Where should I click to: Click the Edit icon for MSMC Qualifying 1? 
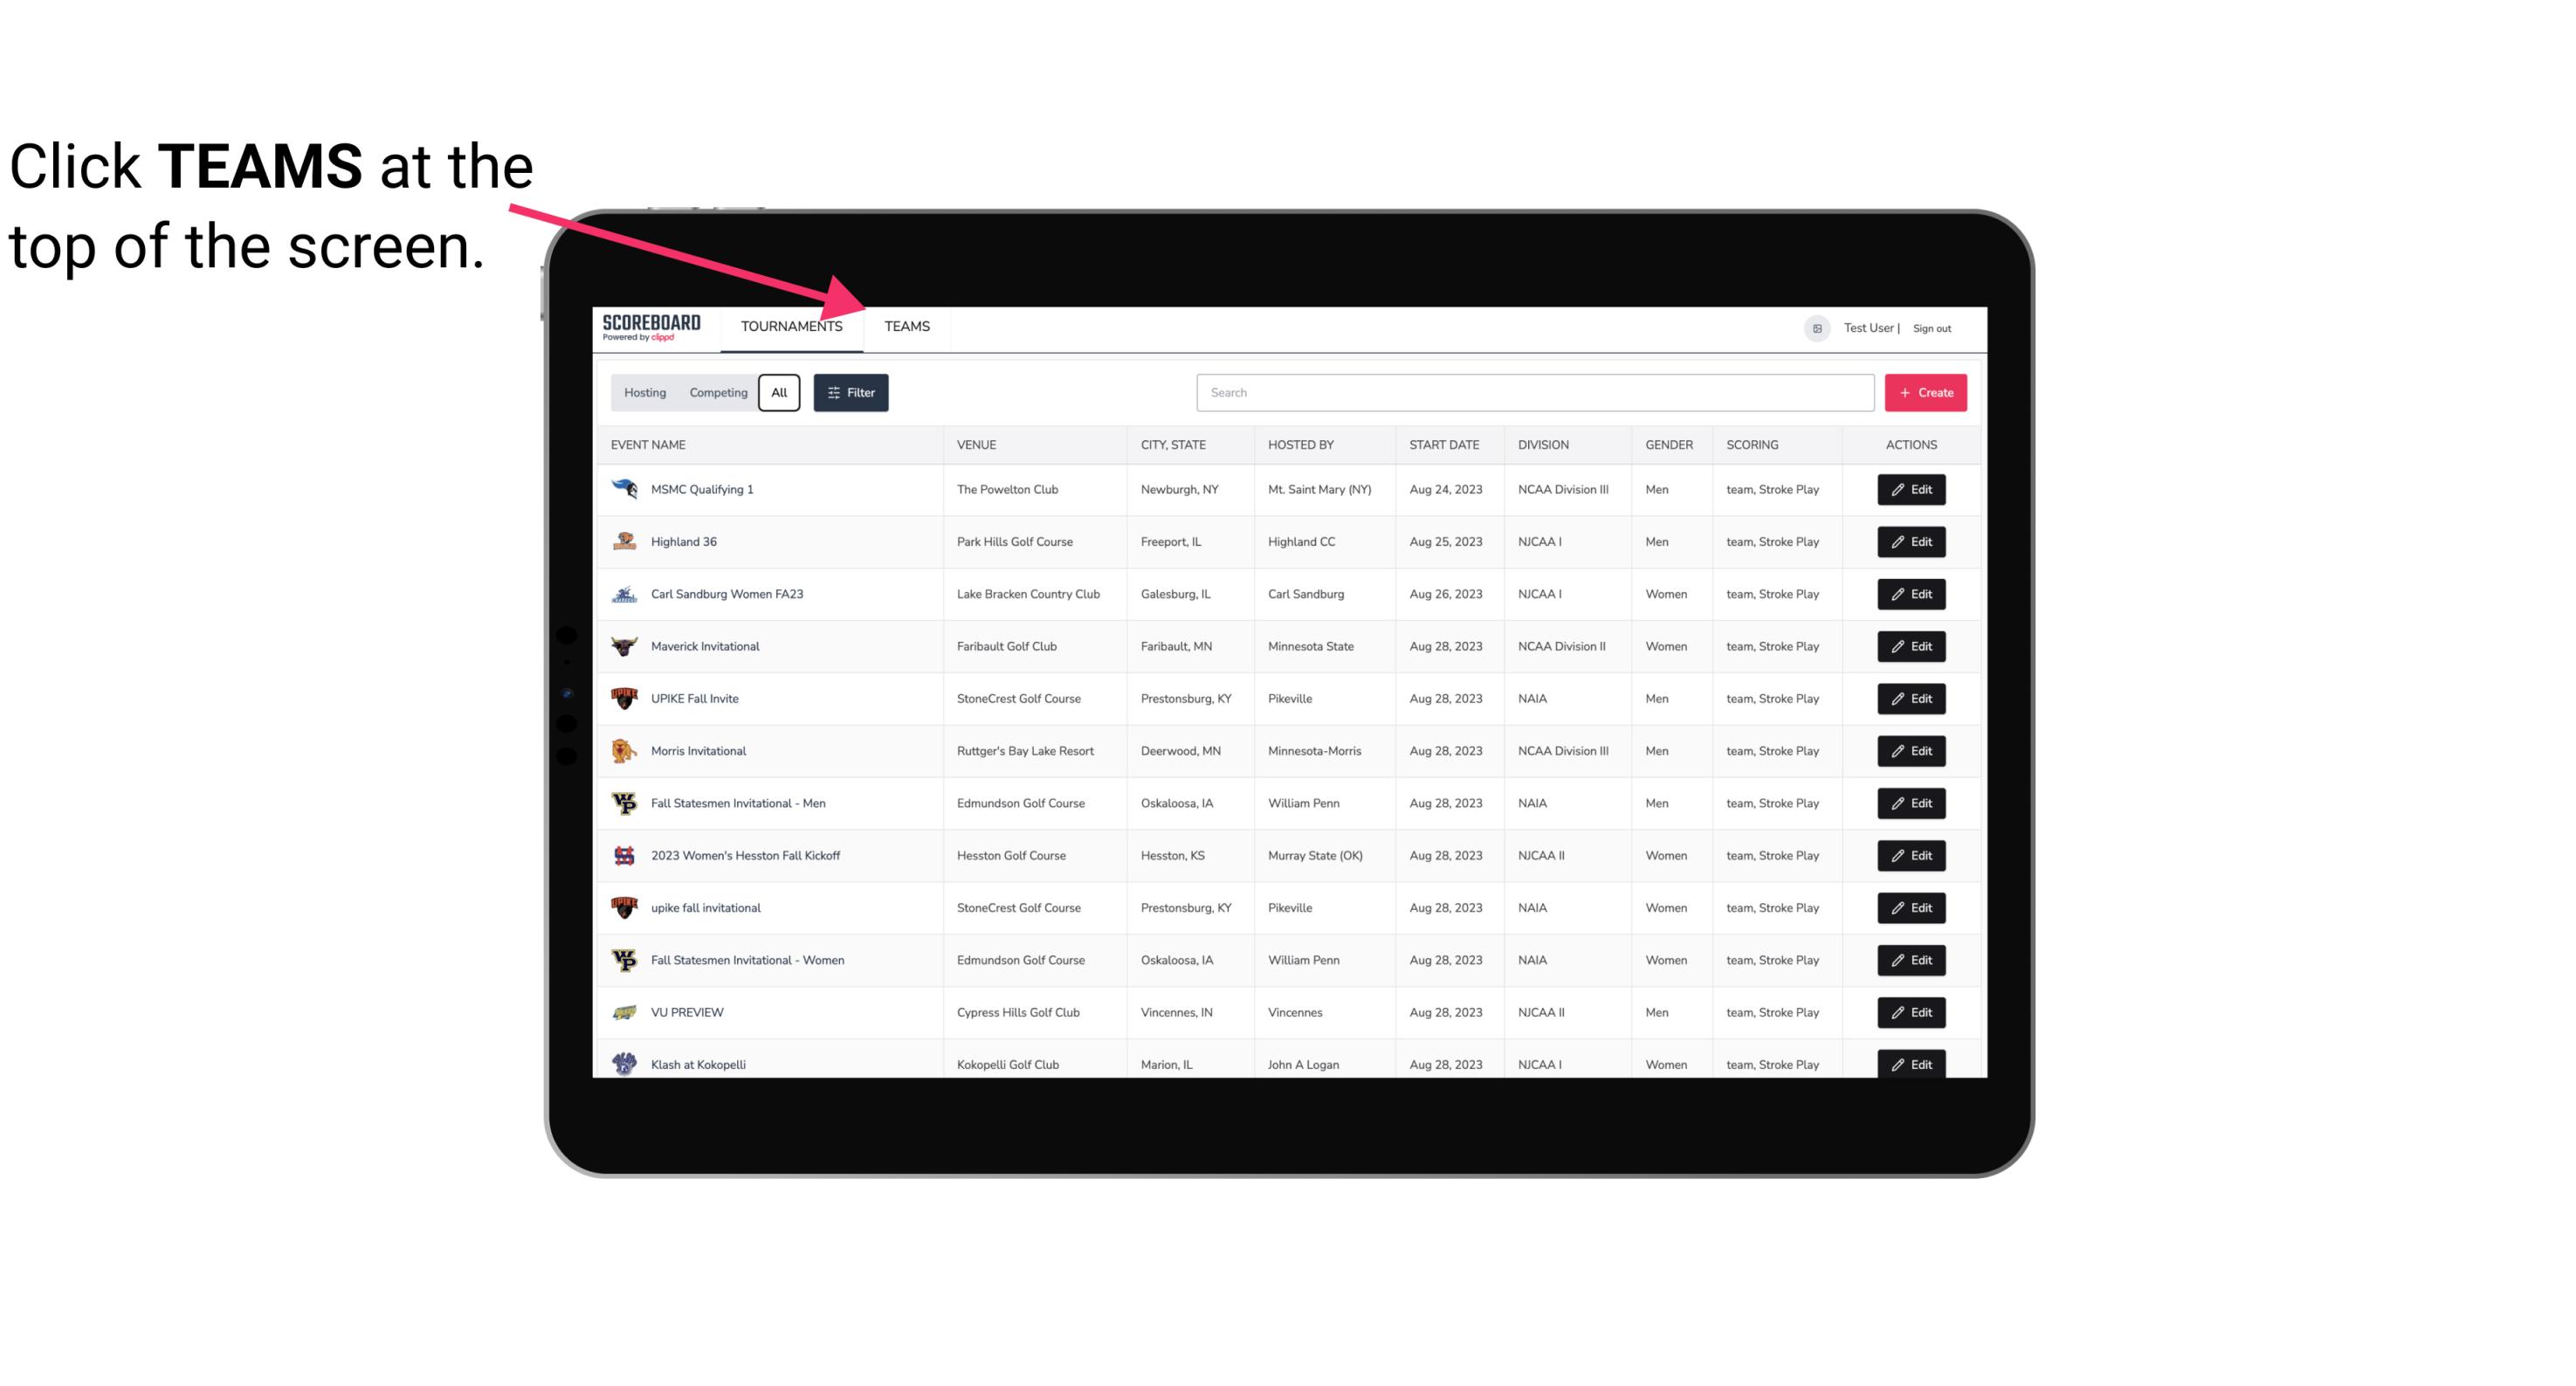click(x=1912, y=490)
